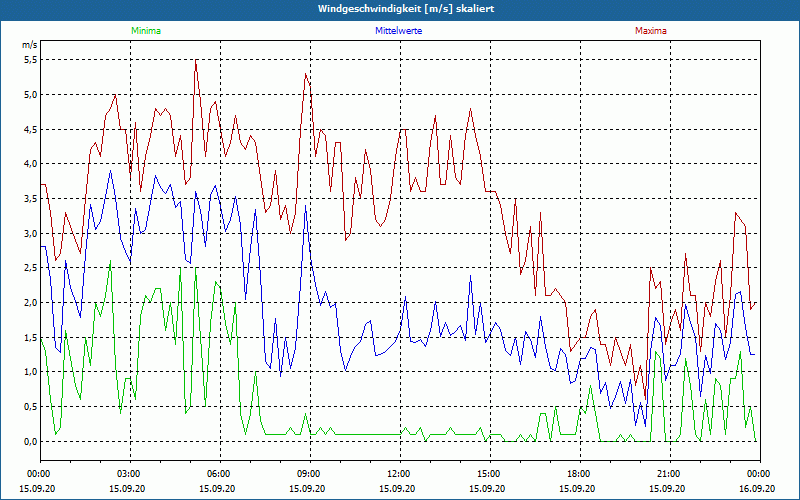Screen dimensions: 800x500
Task: Click the 2,0 y-axis value
Action: point(31,303)
